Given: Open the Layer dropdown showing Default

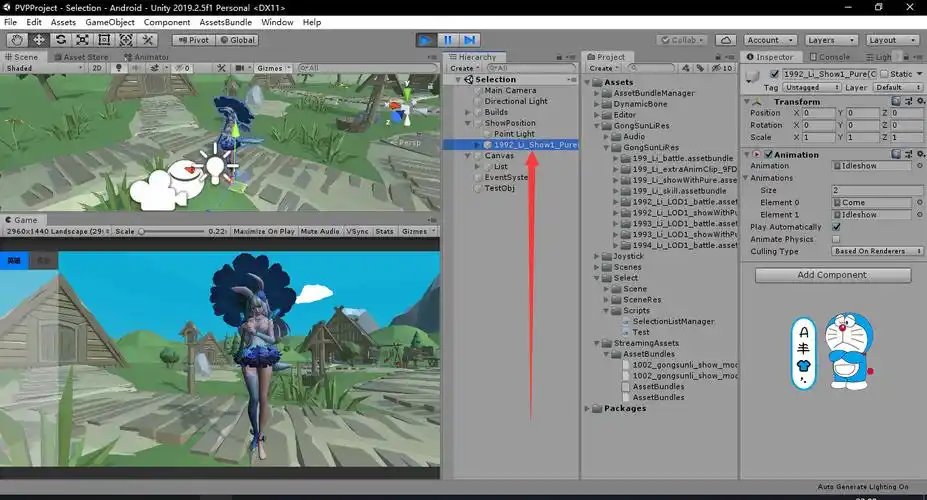Looking at the screenshot, I should 897,87.
